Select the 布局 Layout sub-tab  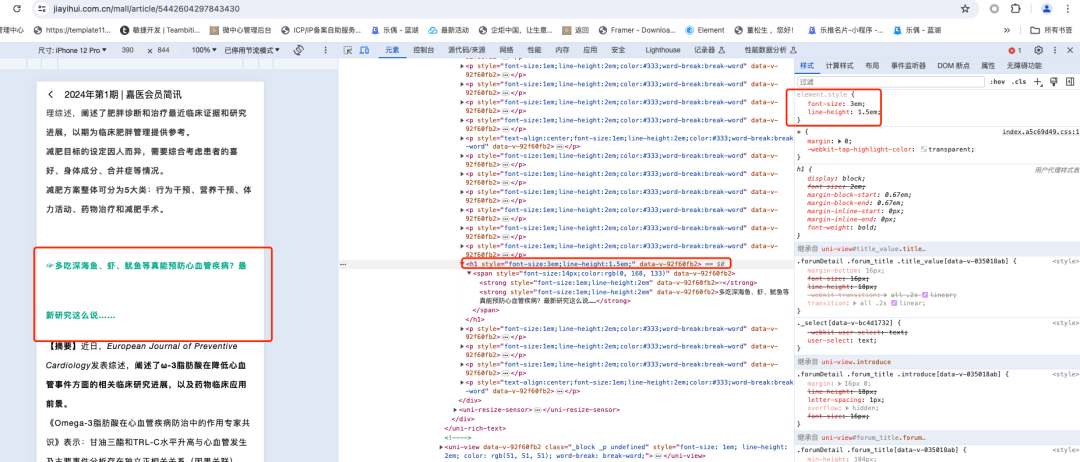(x=872, y=65)
